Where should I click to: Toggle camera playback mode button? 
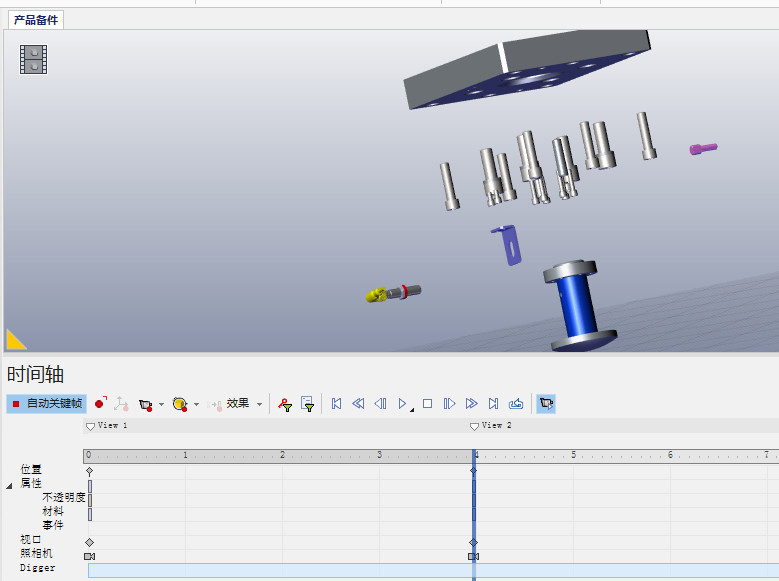(546, 404)
